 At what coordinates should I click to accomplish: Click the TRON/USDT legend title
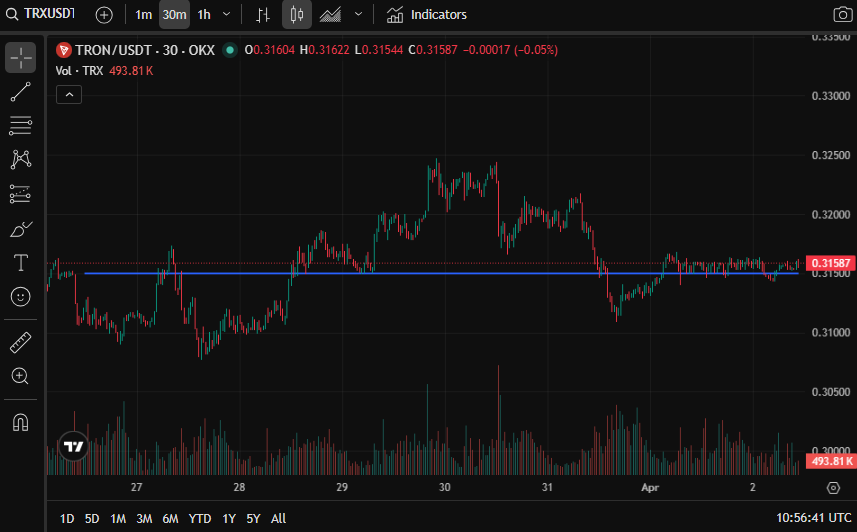[x=145, y=50]
